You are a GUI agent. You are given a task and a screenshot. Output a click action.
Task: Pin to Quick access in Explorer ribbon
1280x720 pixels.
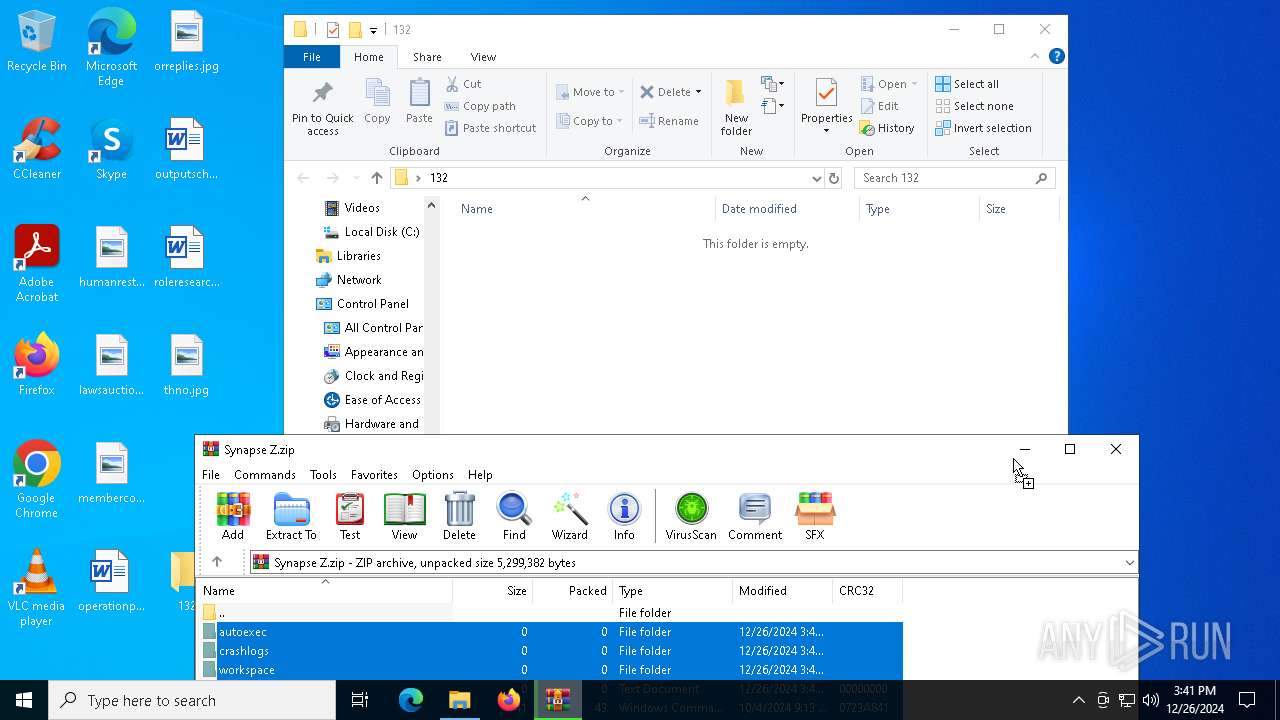(322, 108)
